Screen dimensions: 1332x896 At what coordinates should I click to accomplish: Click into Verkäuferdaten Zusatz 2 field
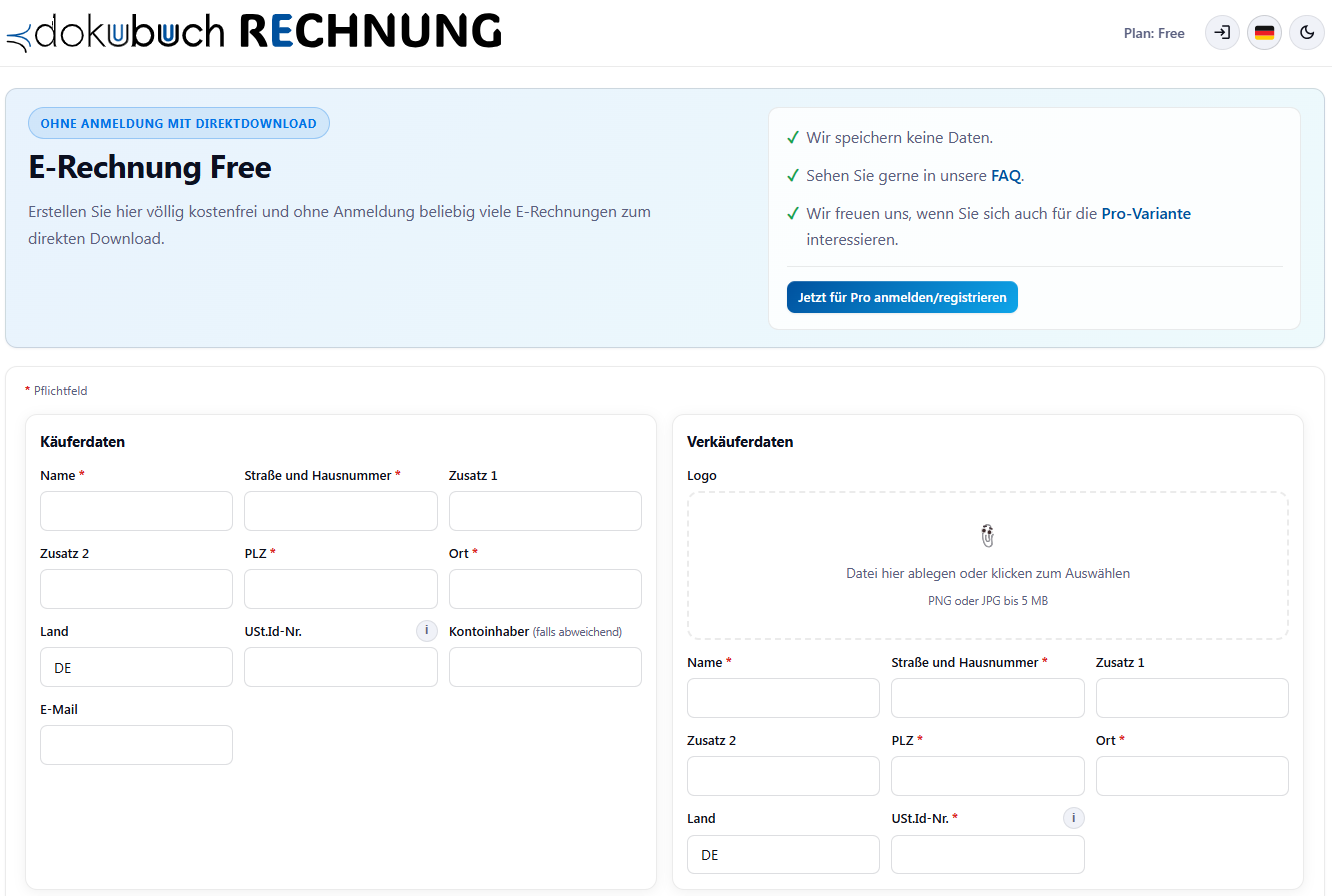click(783, 776)
